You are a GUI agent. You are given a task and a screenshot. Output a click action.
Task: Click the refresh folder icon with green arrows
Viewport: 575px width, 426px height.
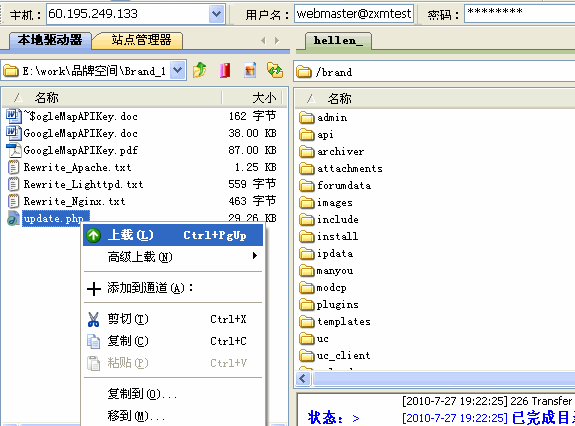(x=275, y=70)
